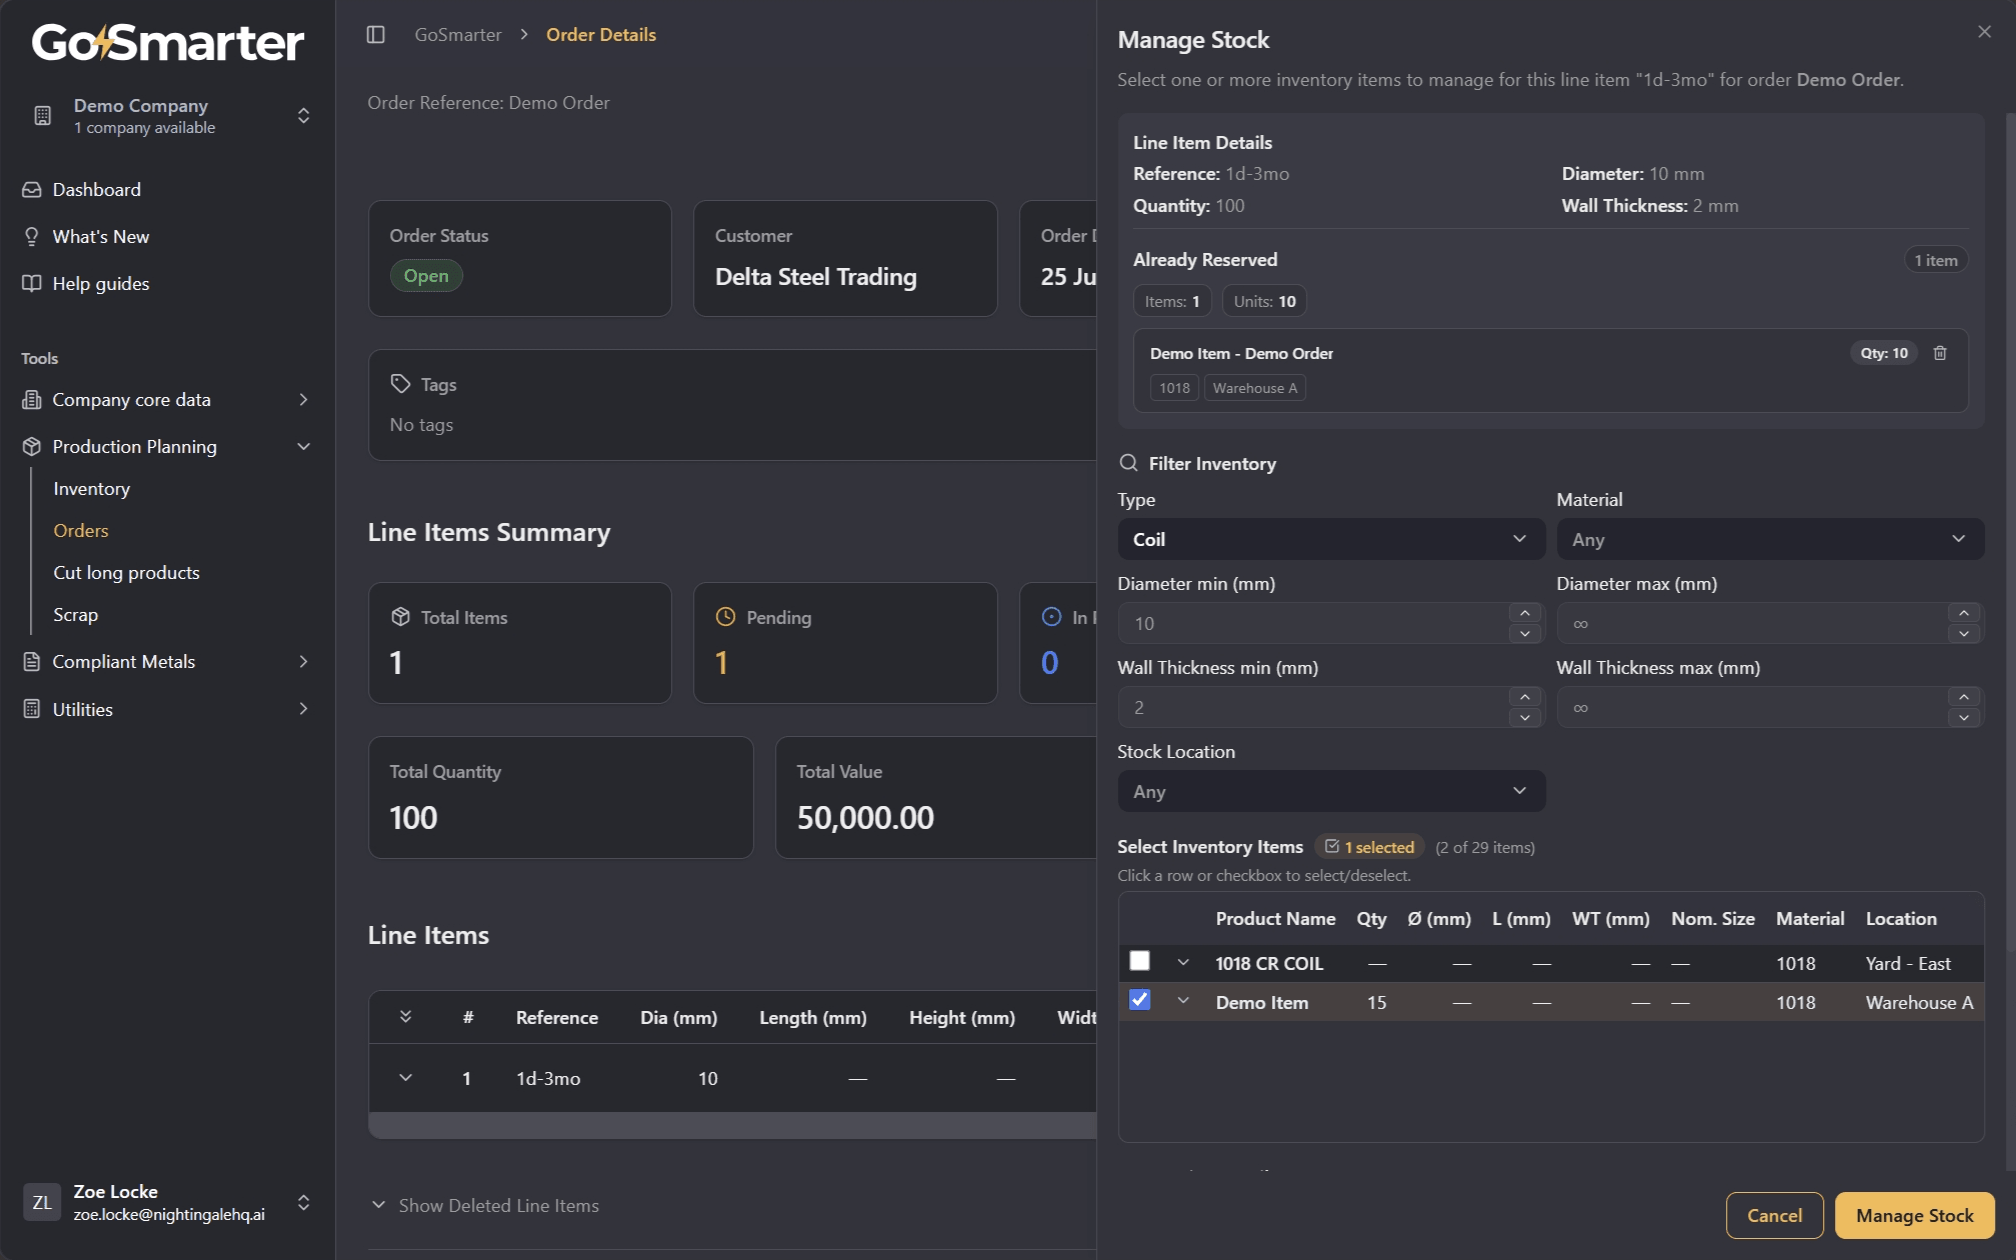
Task: Close the Manage Stock panel
Action: [x=1984, y=32]
